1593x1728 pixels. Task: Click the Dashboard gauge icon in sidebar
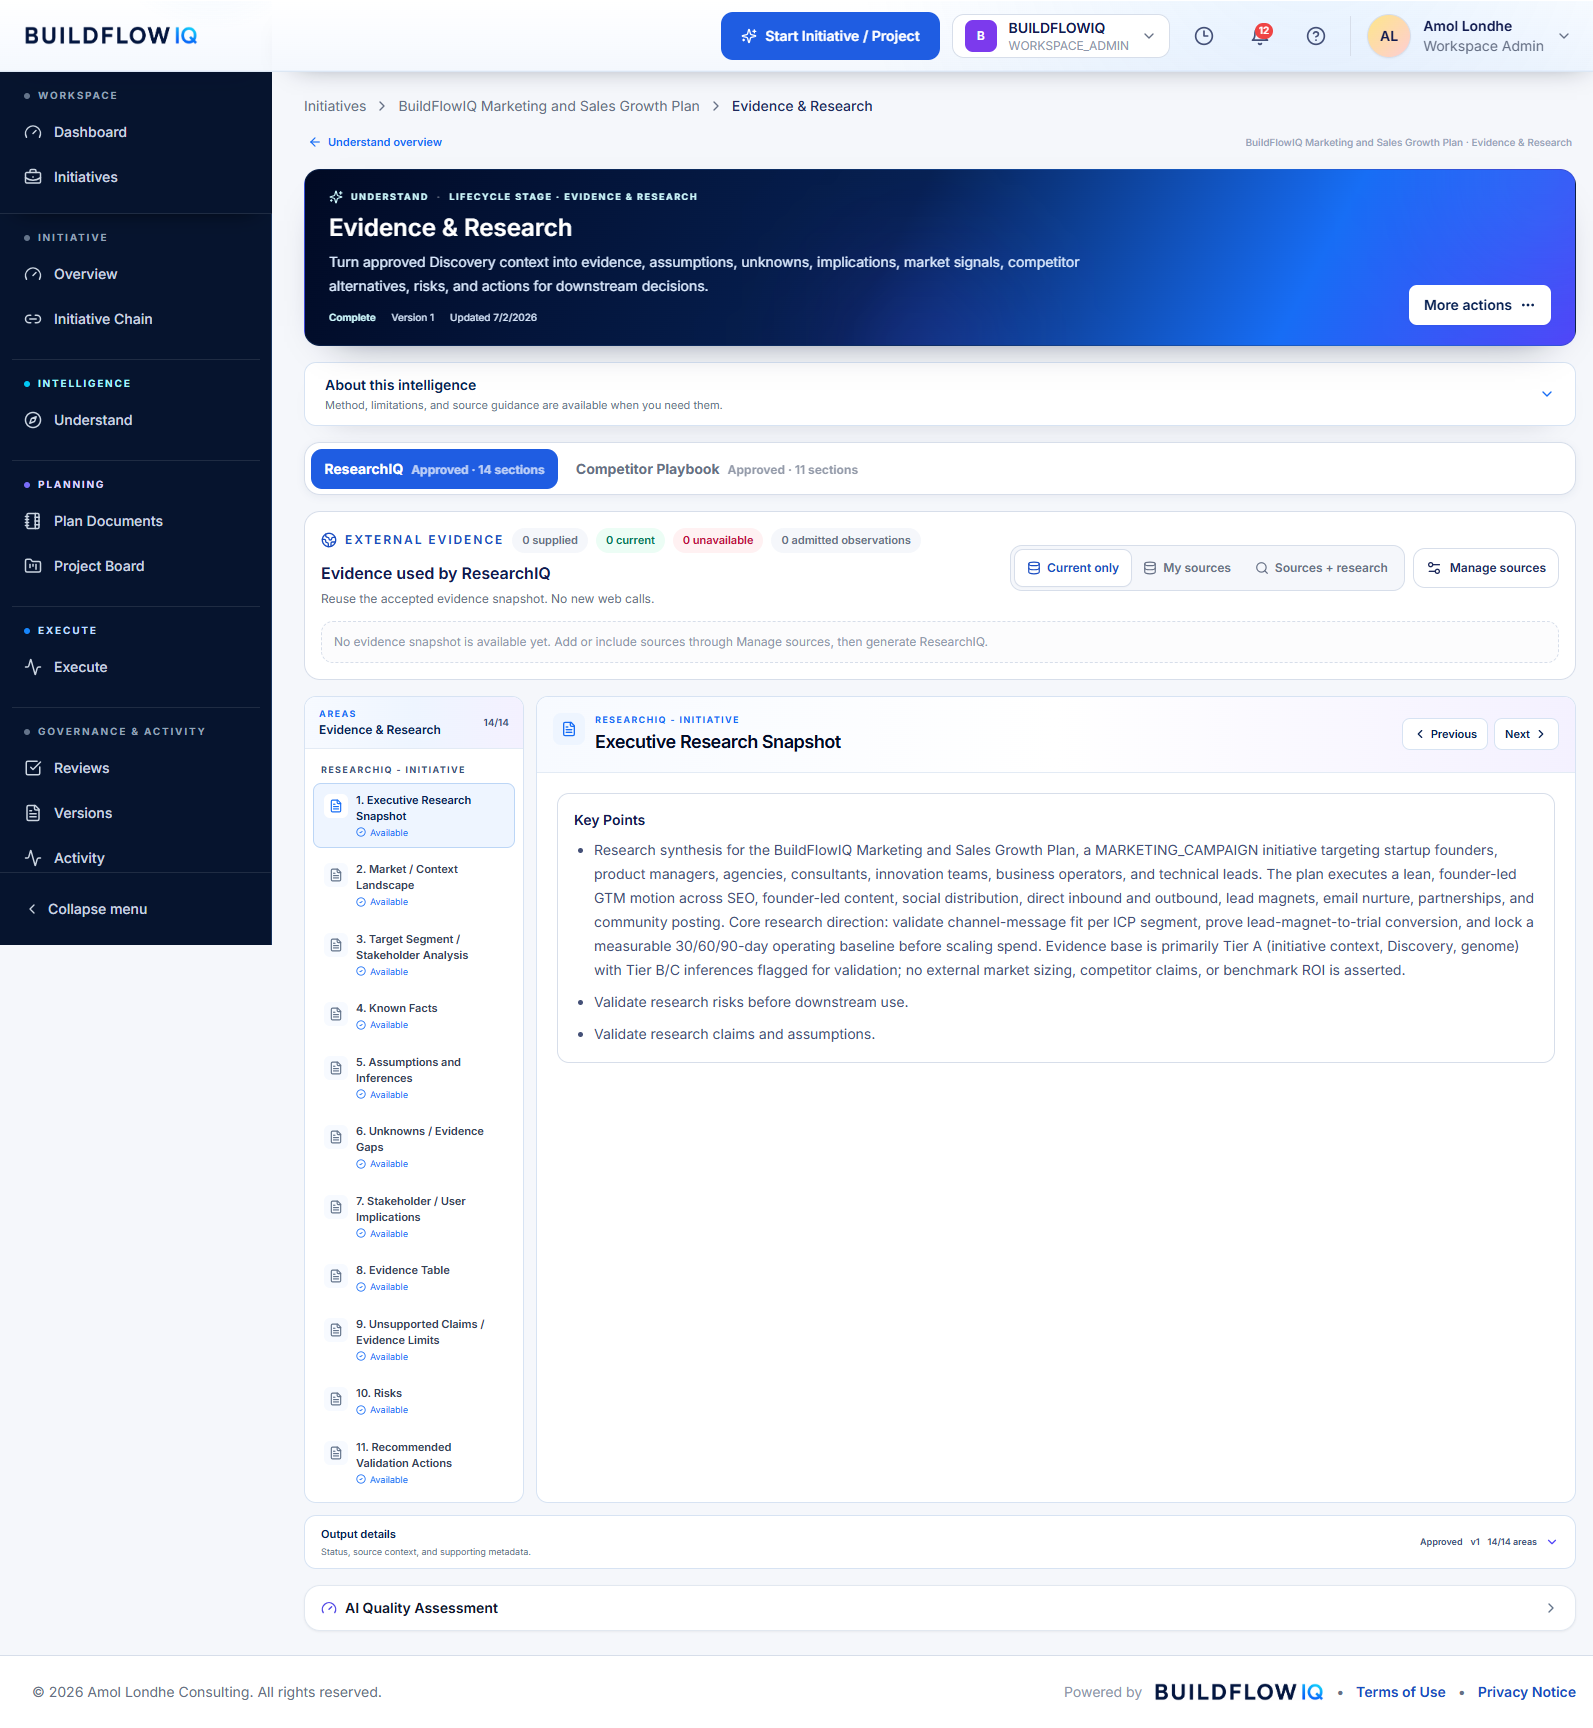(33, 132)
